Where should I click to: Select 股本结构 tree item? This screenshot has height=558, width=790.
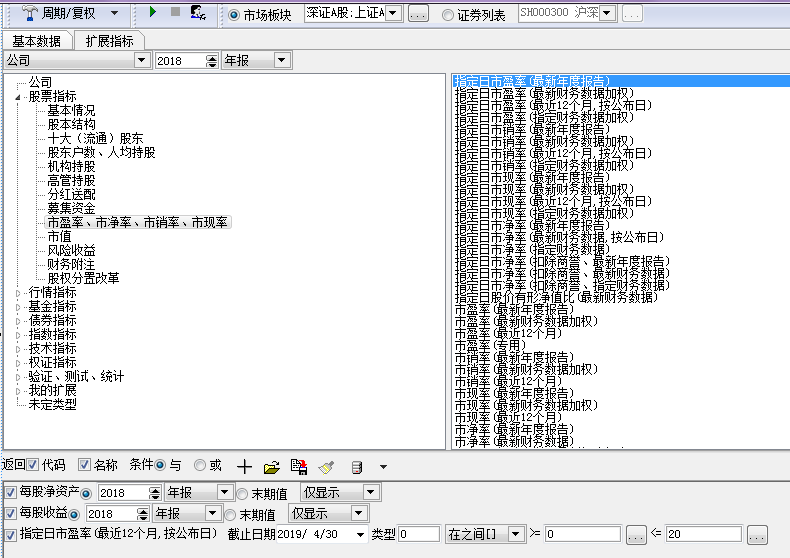coord(71,124)
